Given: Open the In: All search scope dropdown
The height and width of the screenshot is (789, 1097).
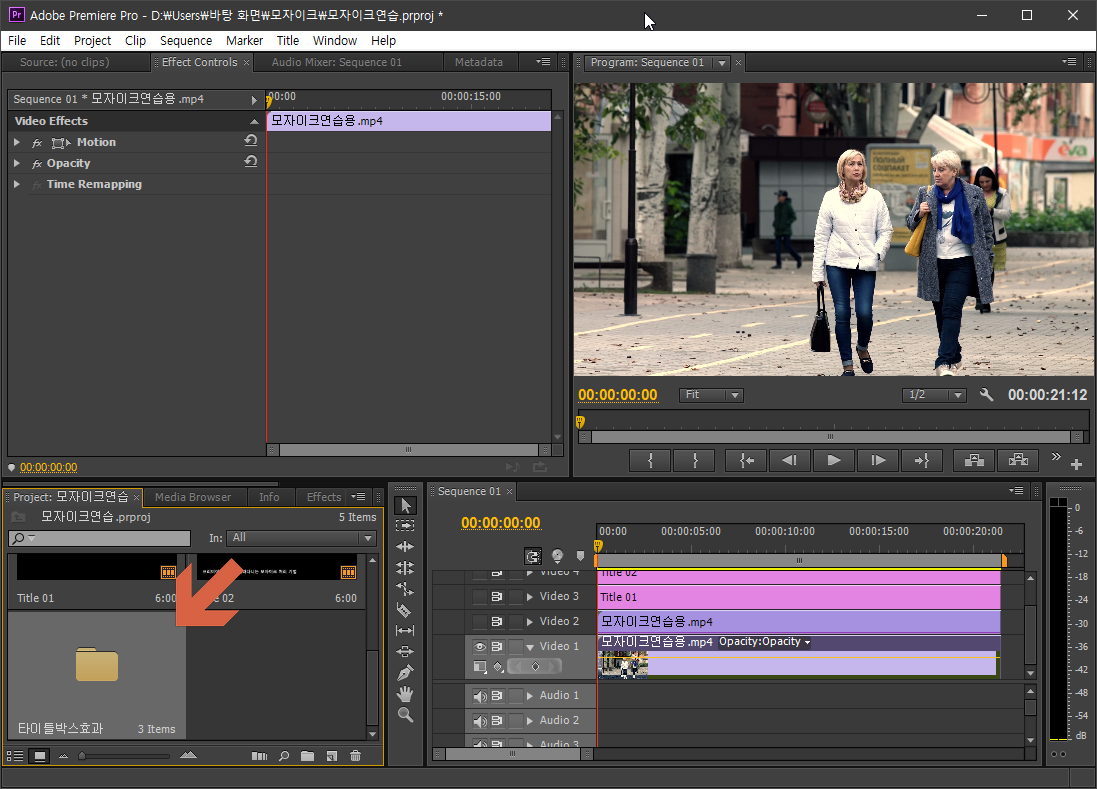Looking at the screenshot, I should pos(301,538).
